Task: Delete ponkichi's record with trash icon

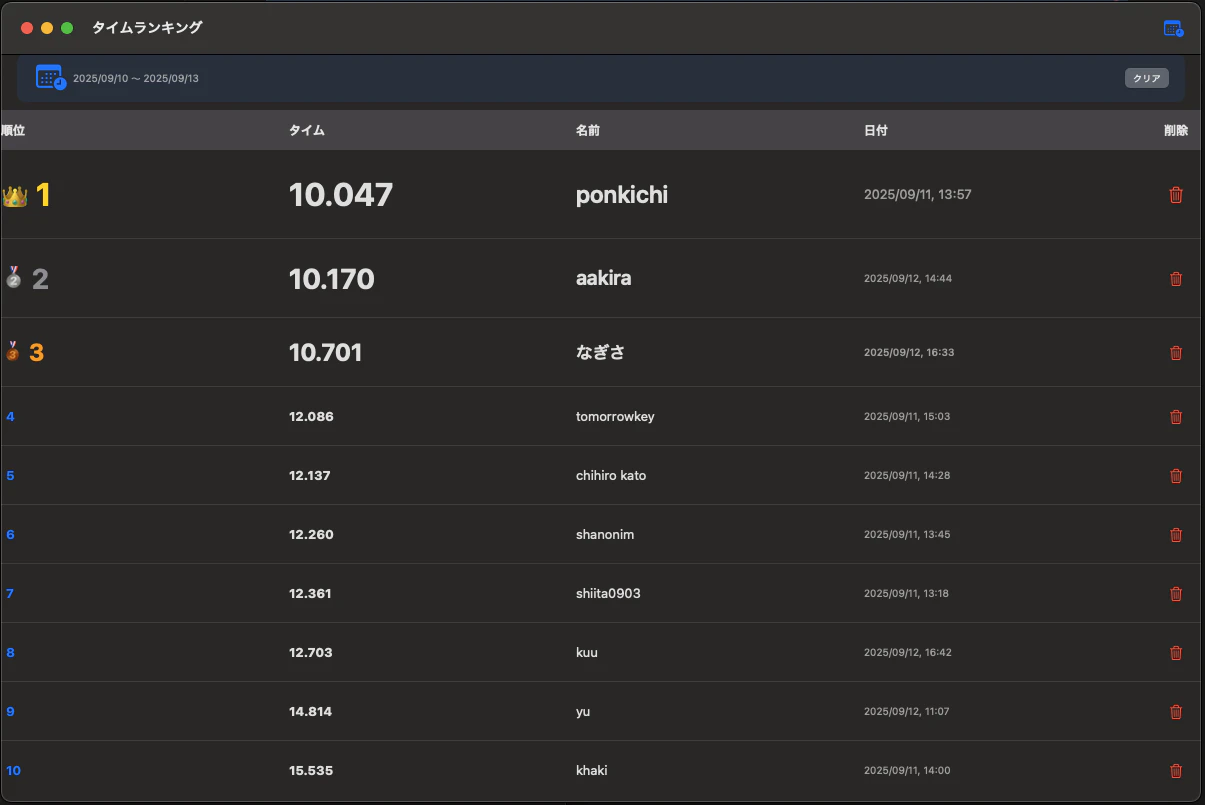Action: coord(1176,195)
